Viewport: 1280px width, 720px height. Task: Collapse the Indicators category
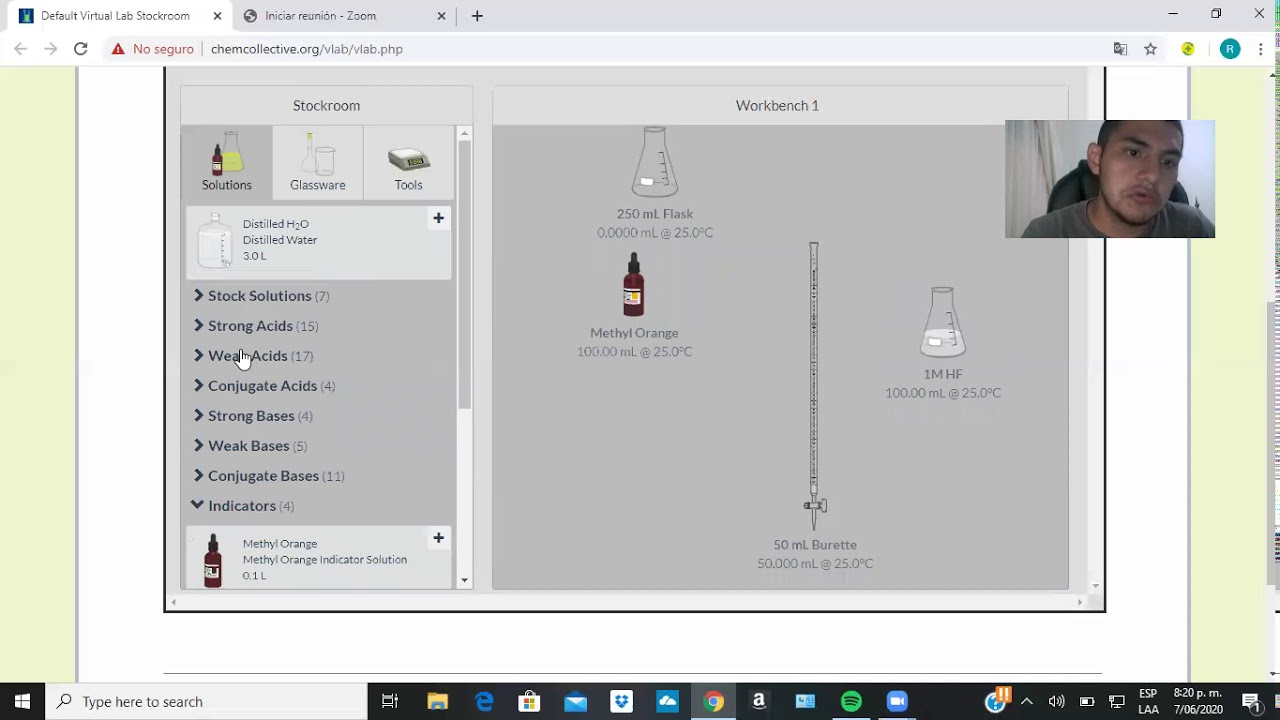click(x=242, y=506)
